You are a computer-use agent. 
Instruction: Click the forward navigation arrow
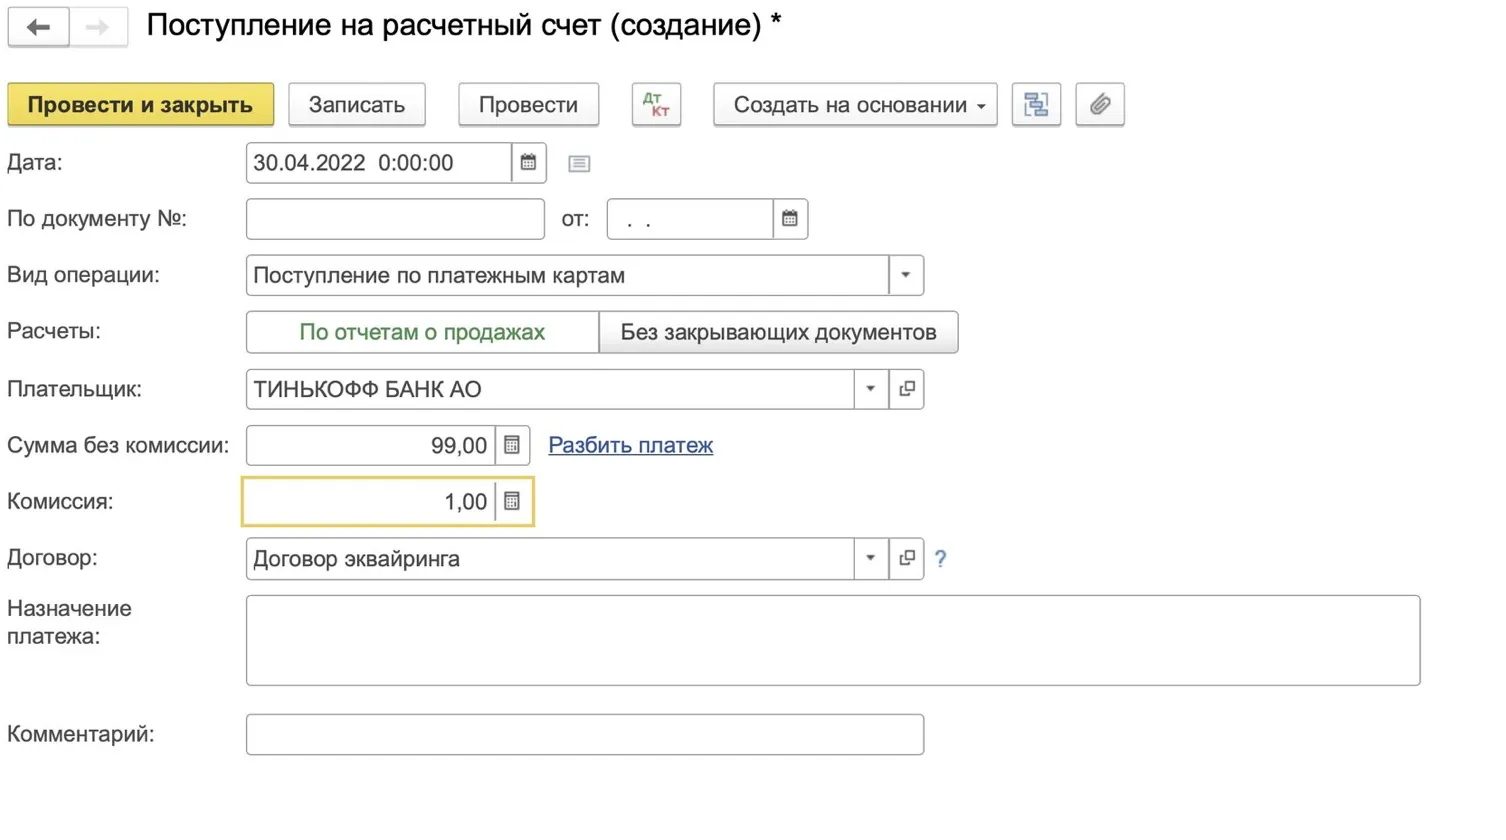[98, 27]
